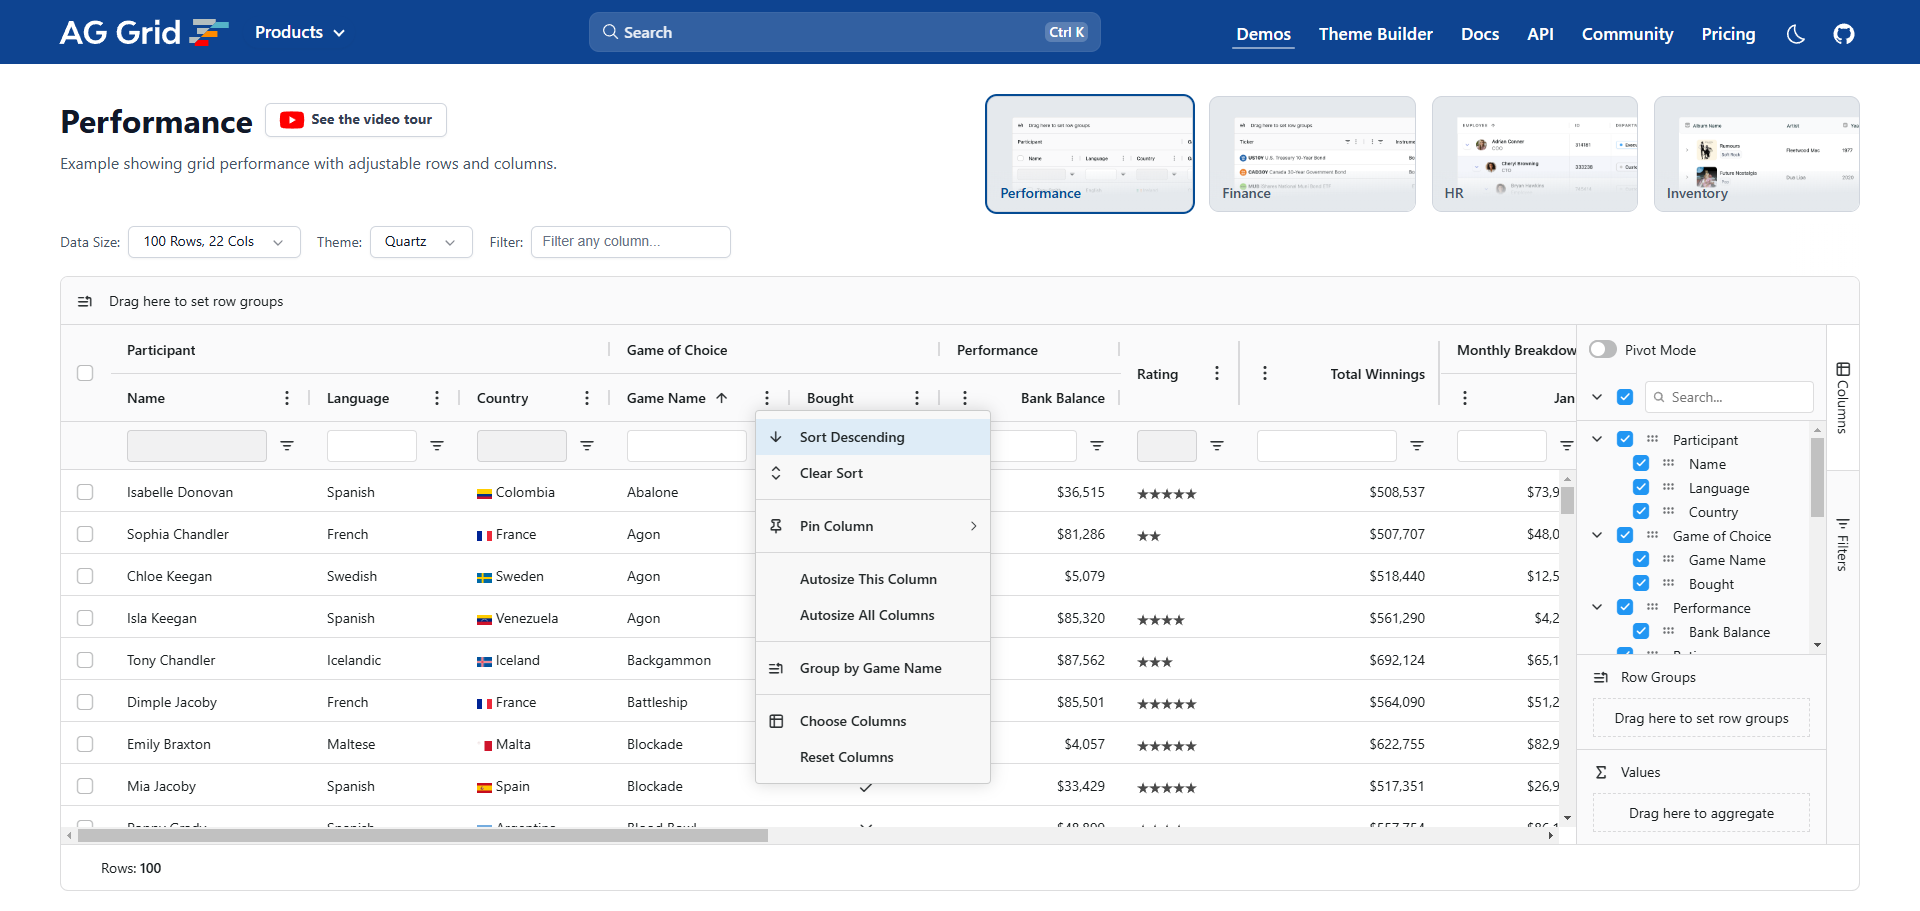This screenshot has height=911, width=1920.
Task: Select Autosize All Columns
Action: pyautogui.click(x=873, y=615)
